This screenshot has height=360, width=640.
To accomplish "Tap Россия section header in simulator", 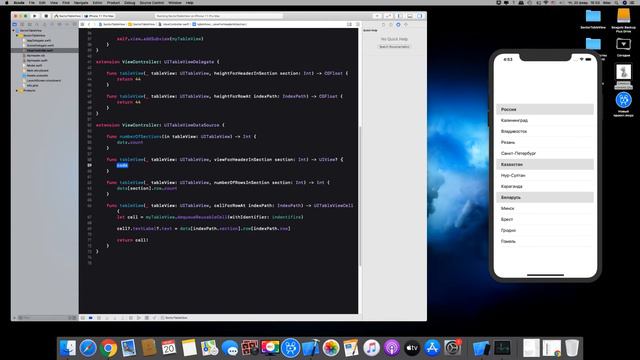I will click(545, 109).
